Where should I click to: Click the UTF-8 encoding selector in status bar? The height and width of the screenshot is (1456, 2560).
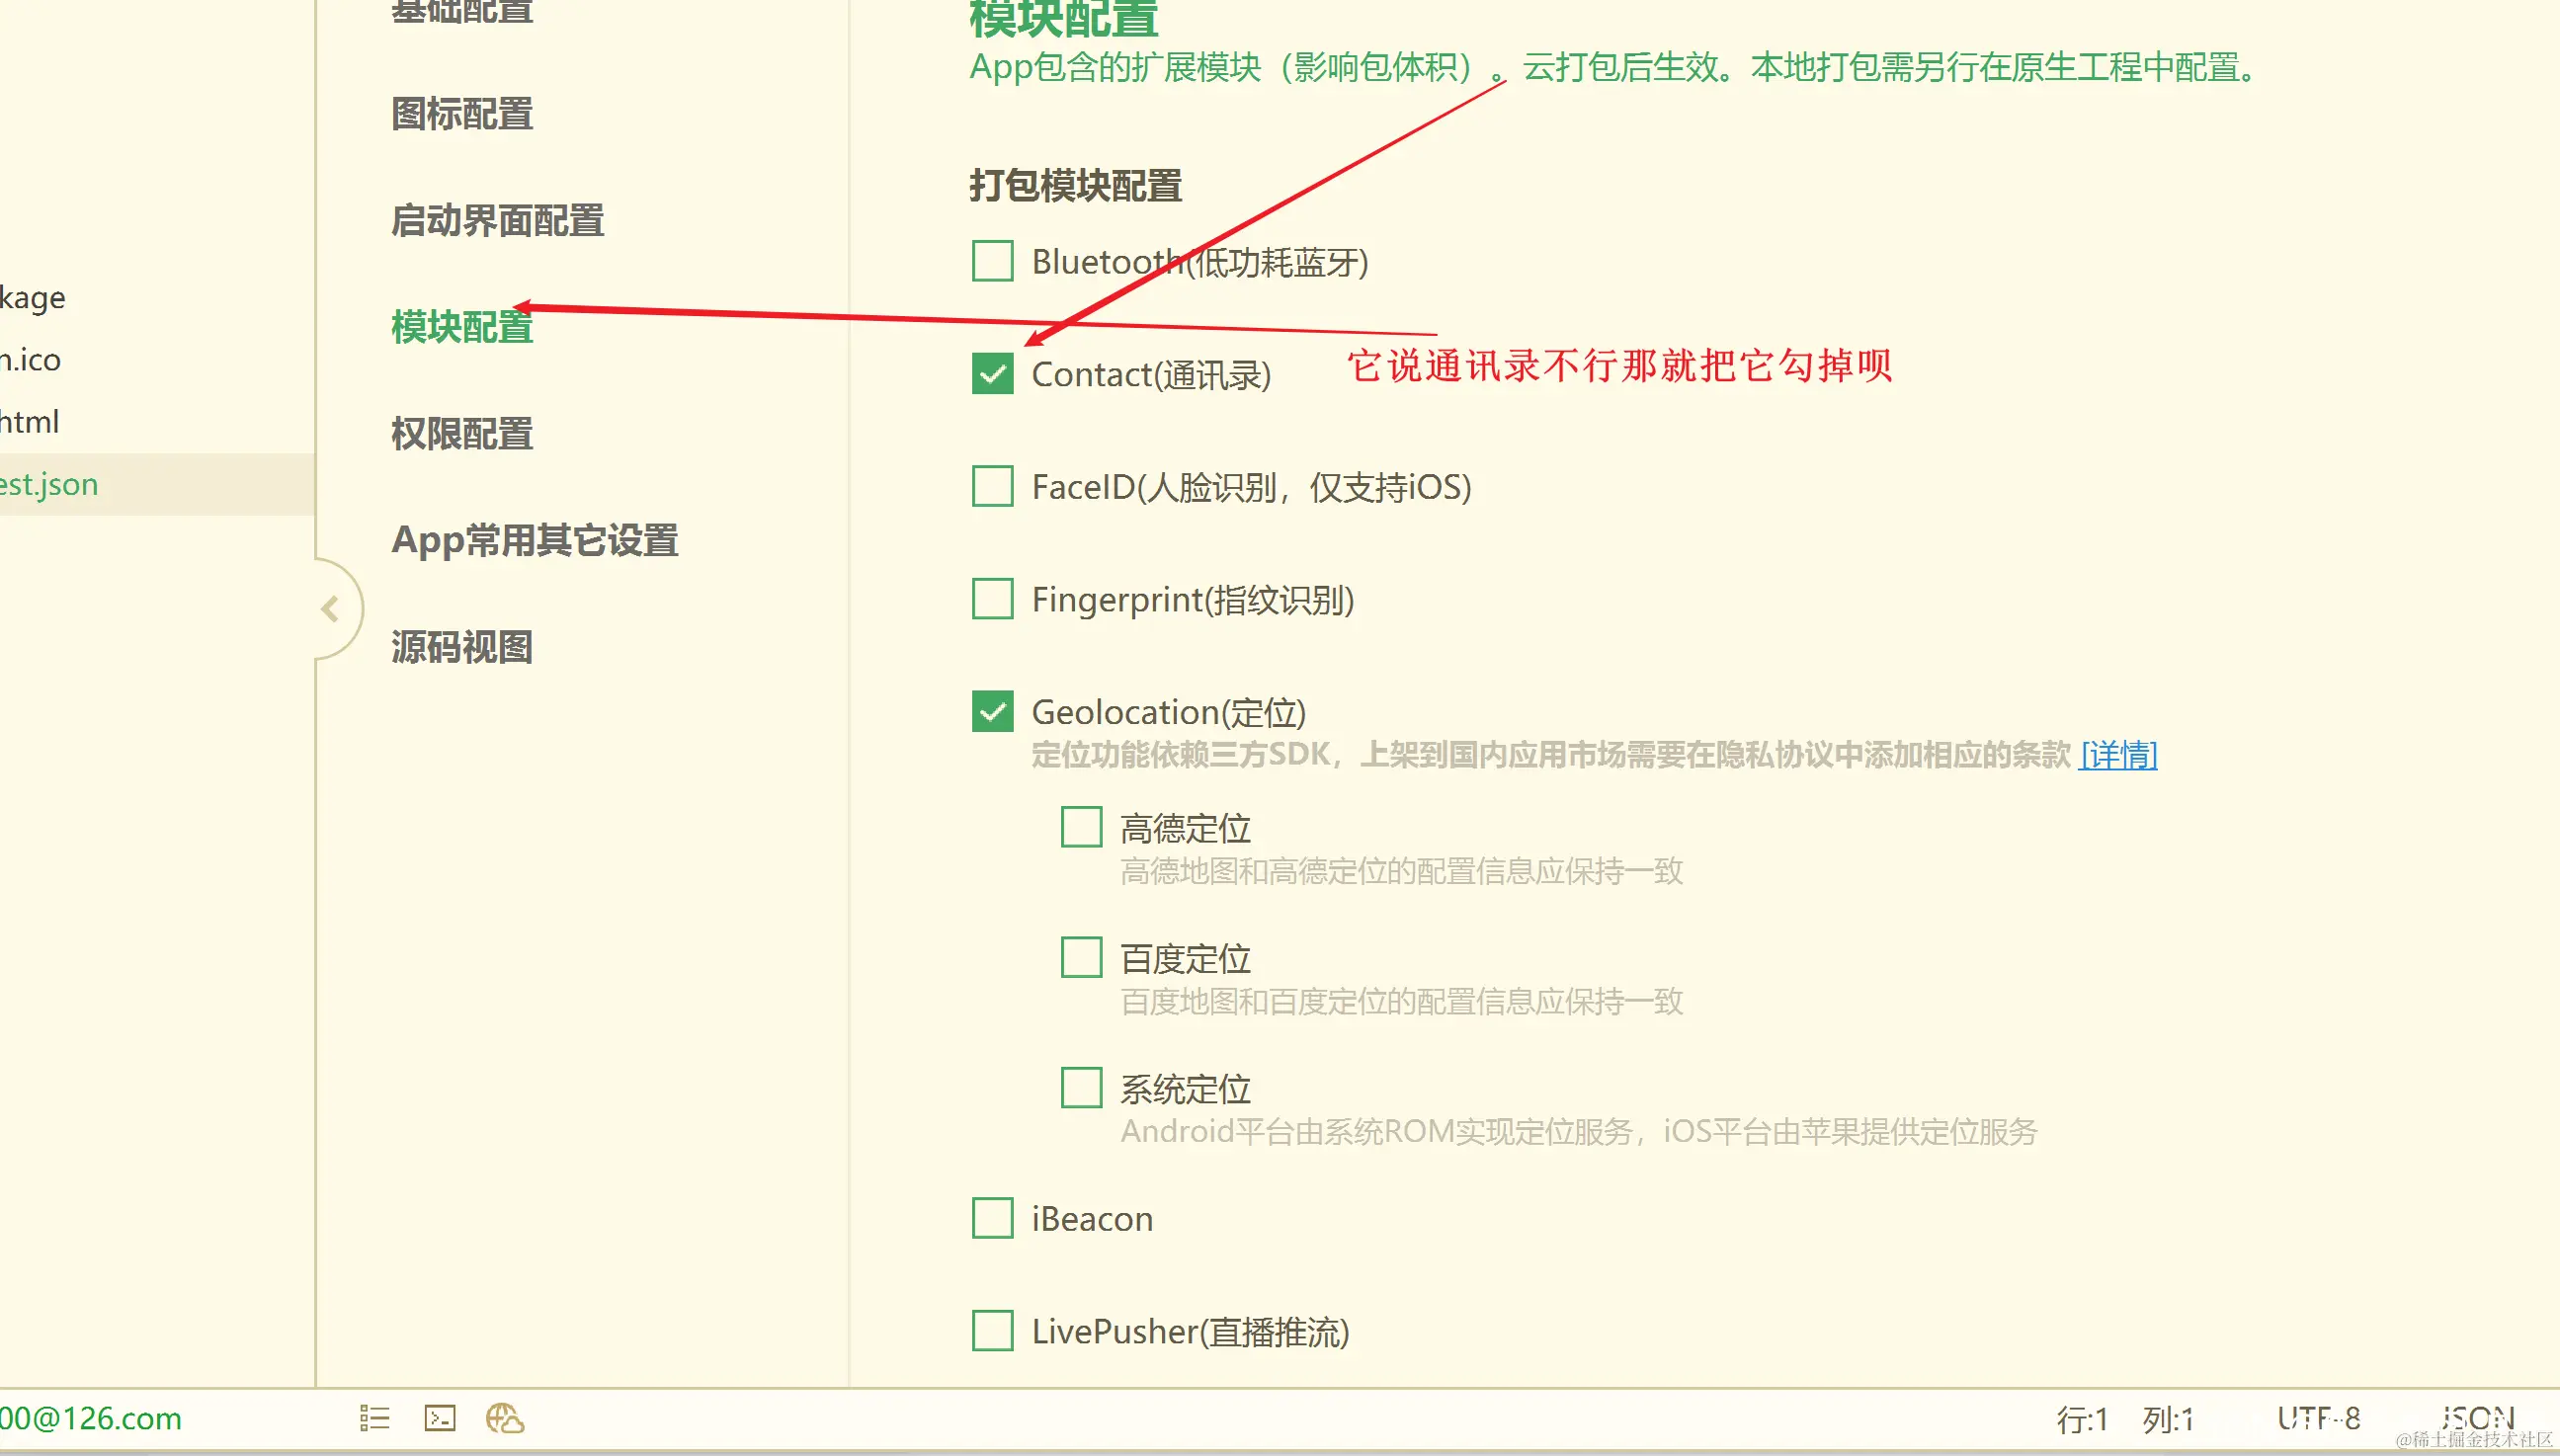point(2318,1418)
